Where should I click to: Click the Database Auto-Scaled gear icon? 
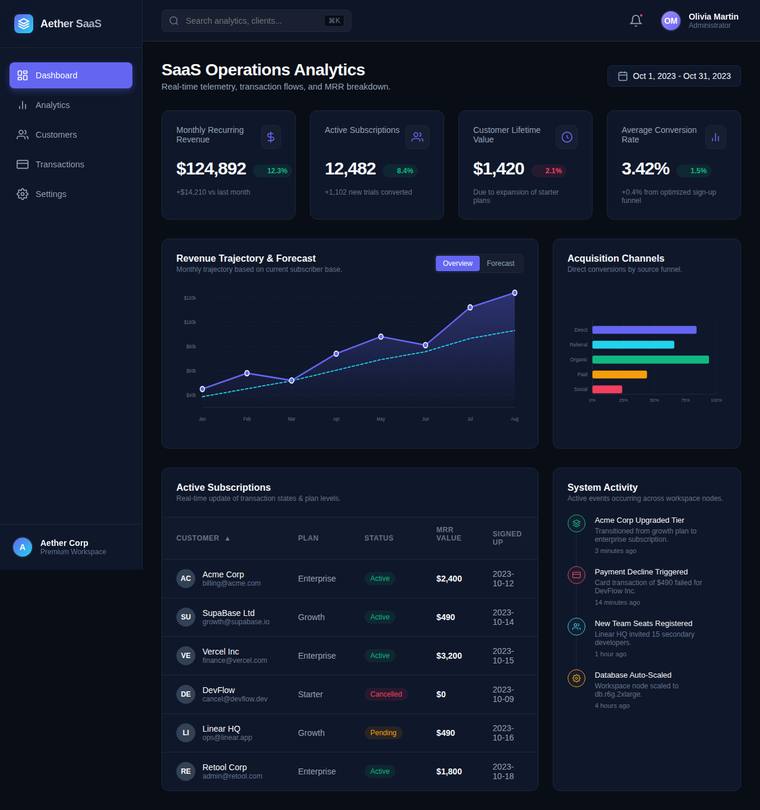coord(577,678)
